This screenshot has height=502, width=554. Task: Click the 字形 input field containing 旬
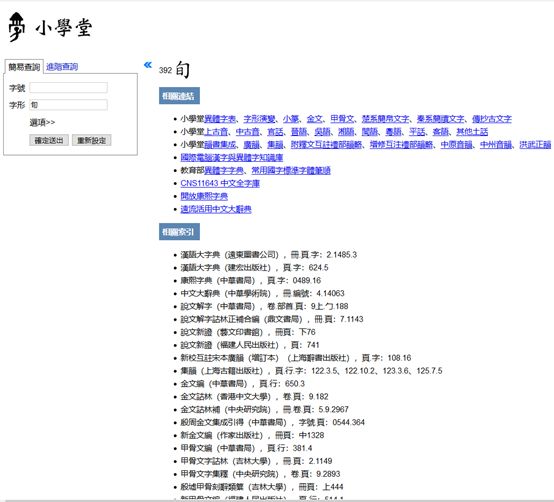[69, 105]
